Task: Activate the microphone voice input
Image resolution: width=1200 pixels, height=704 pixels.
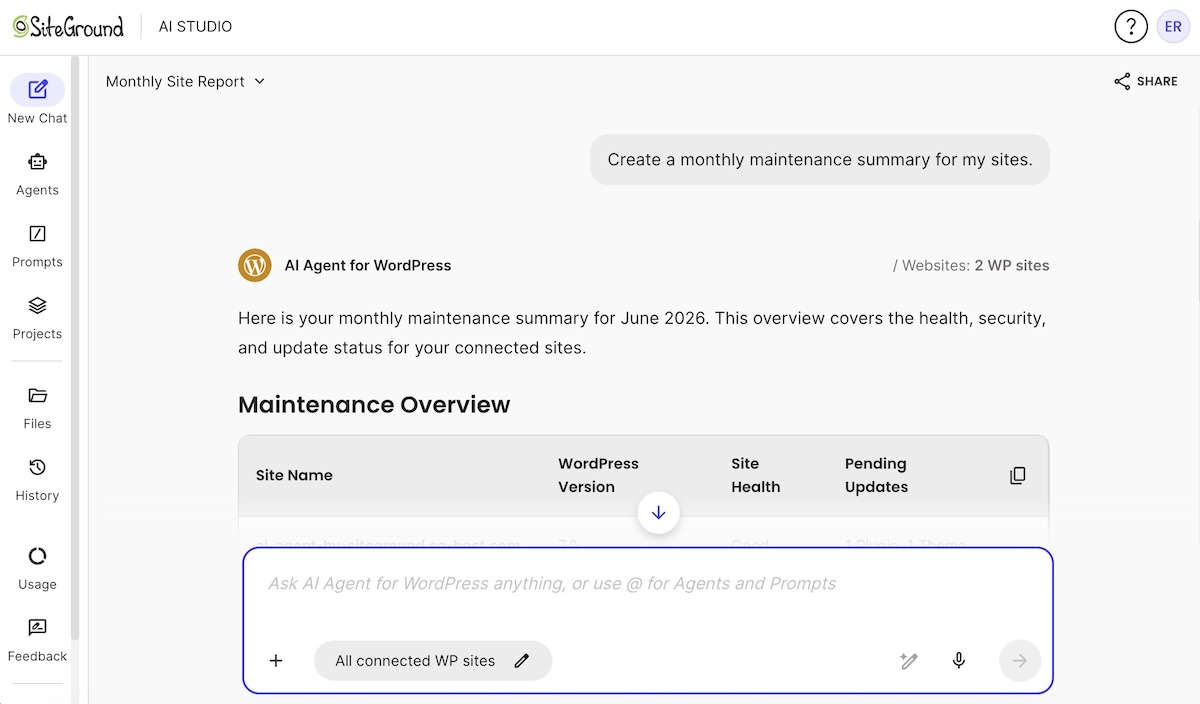Action: [959, 661]
